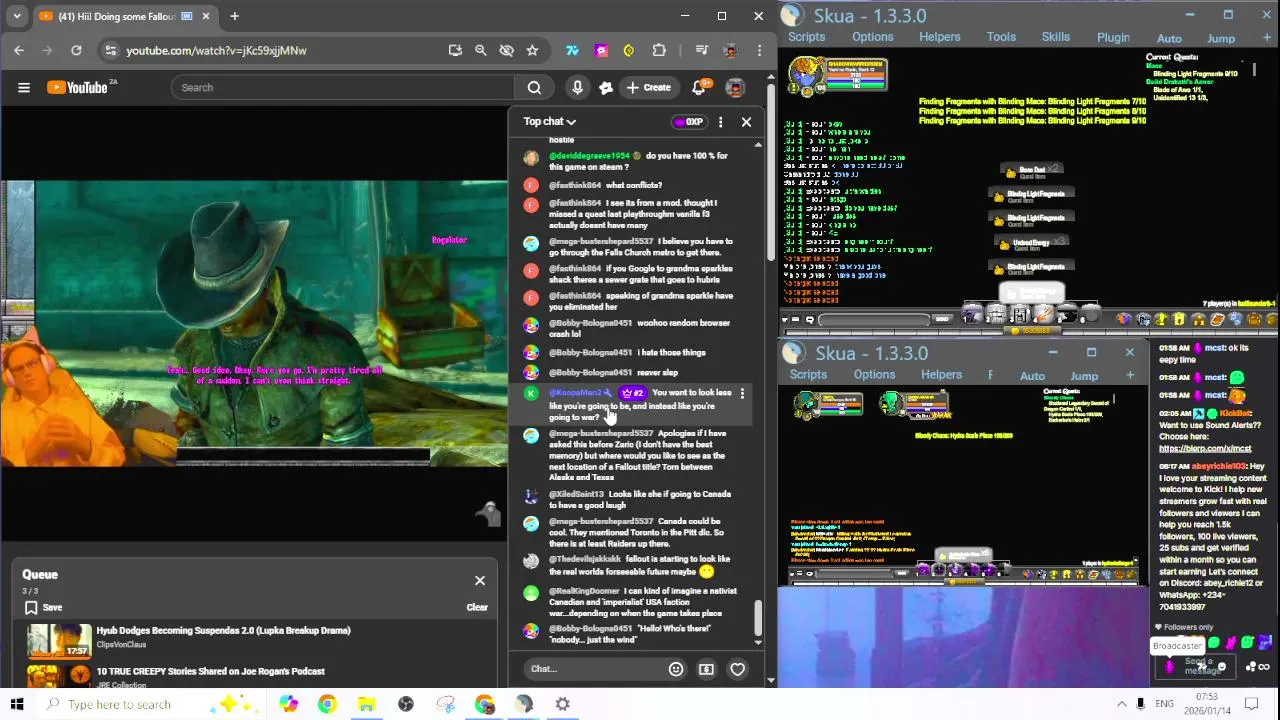Open Chrome extensions puzzle icon

(x=659, y=50)
